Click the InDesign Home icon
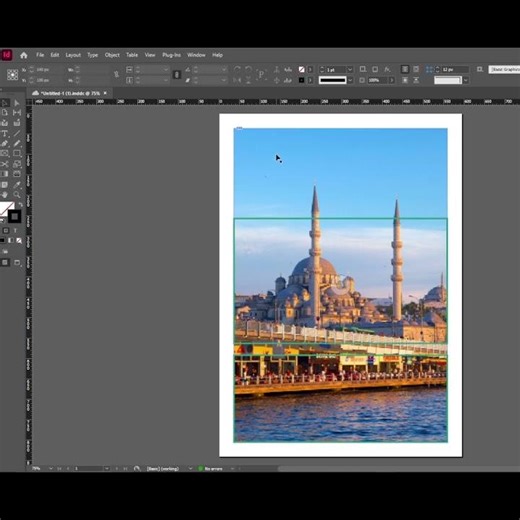The image size is (520, 520). click(x=24, y=55)
